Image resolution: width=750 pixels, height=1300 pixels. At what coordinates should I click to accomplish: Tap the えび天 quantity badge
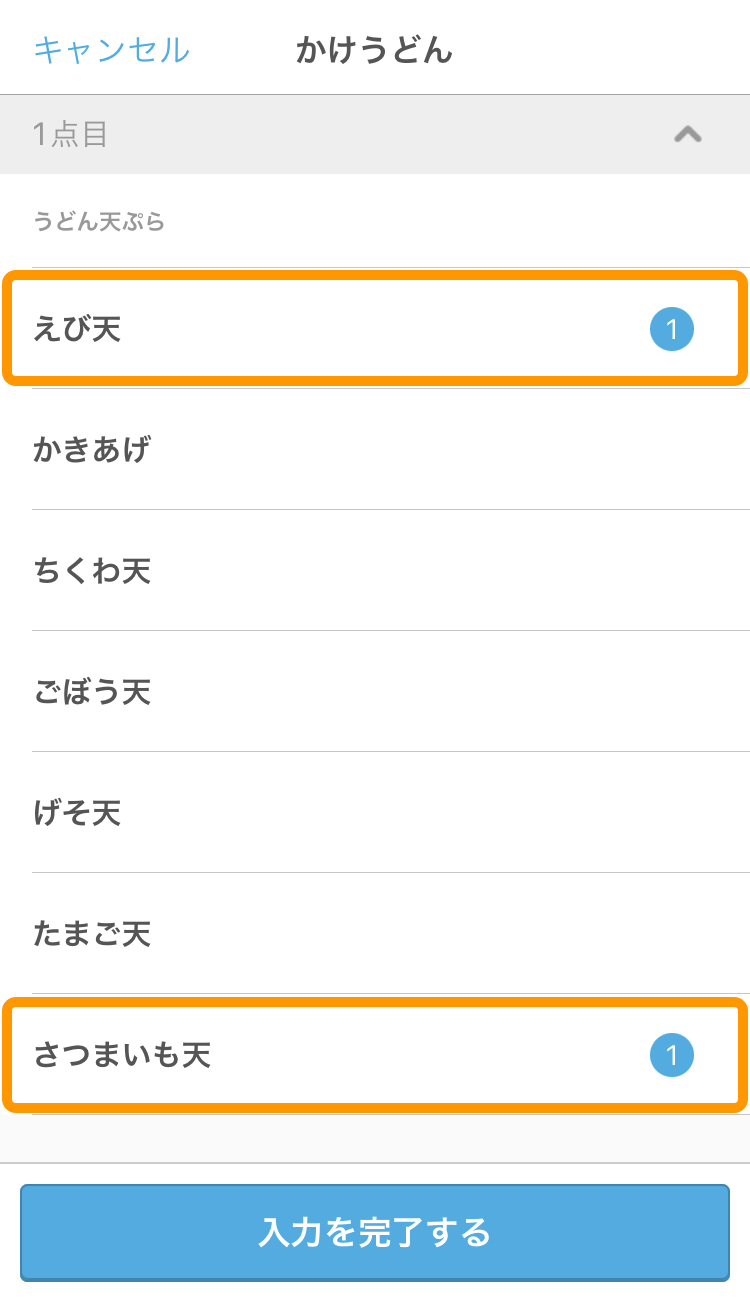[672, 329]
